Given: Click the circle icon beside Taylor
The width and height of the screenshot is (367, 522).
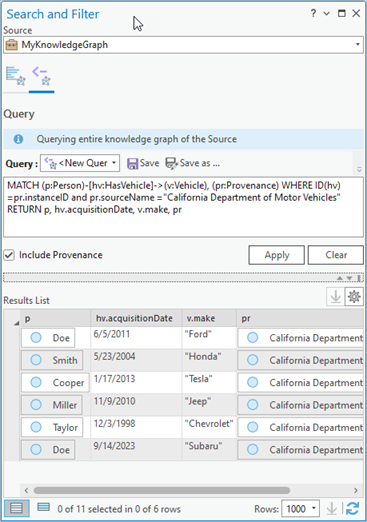Looking at the screenshot, I should 36,427.
